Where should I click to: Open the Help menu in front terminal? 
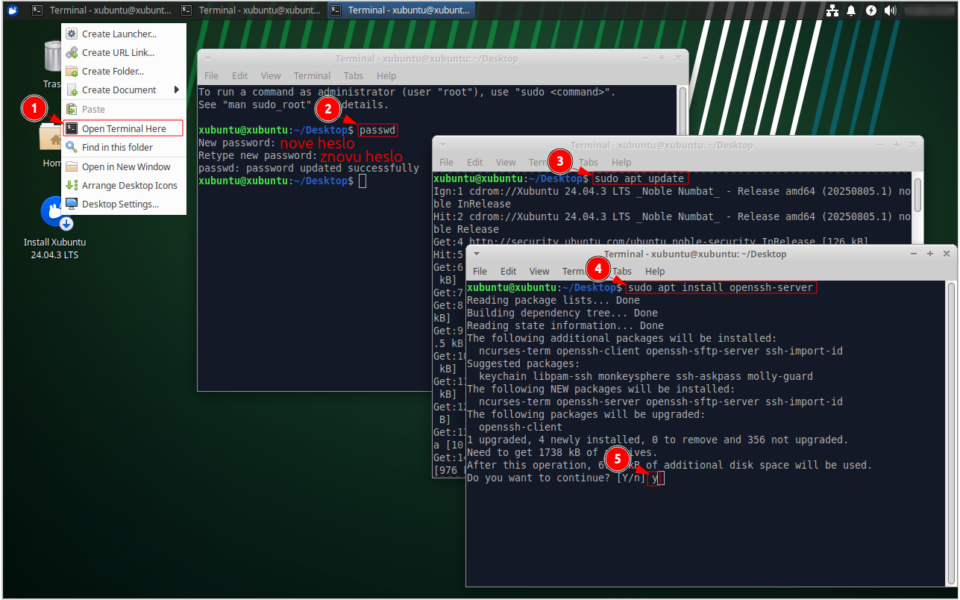(x=654, y=271)
